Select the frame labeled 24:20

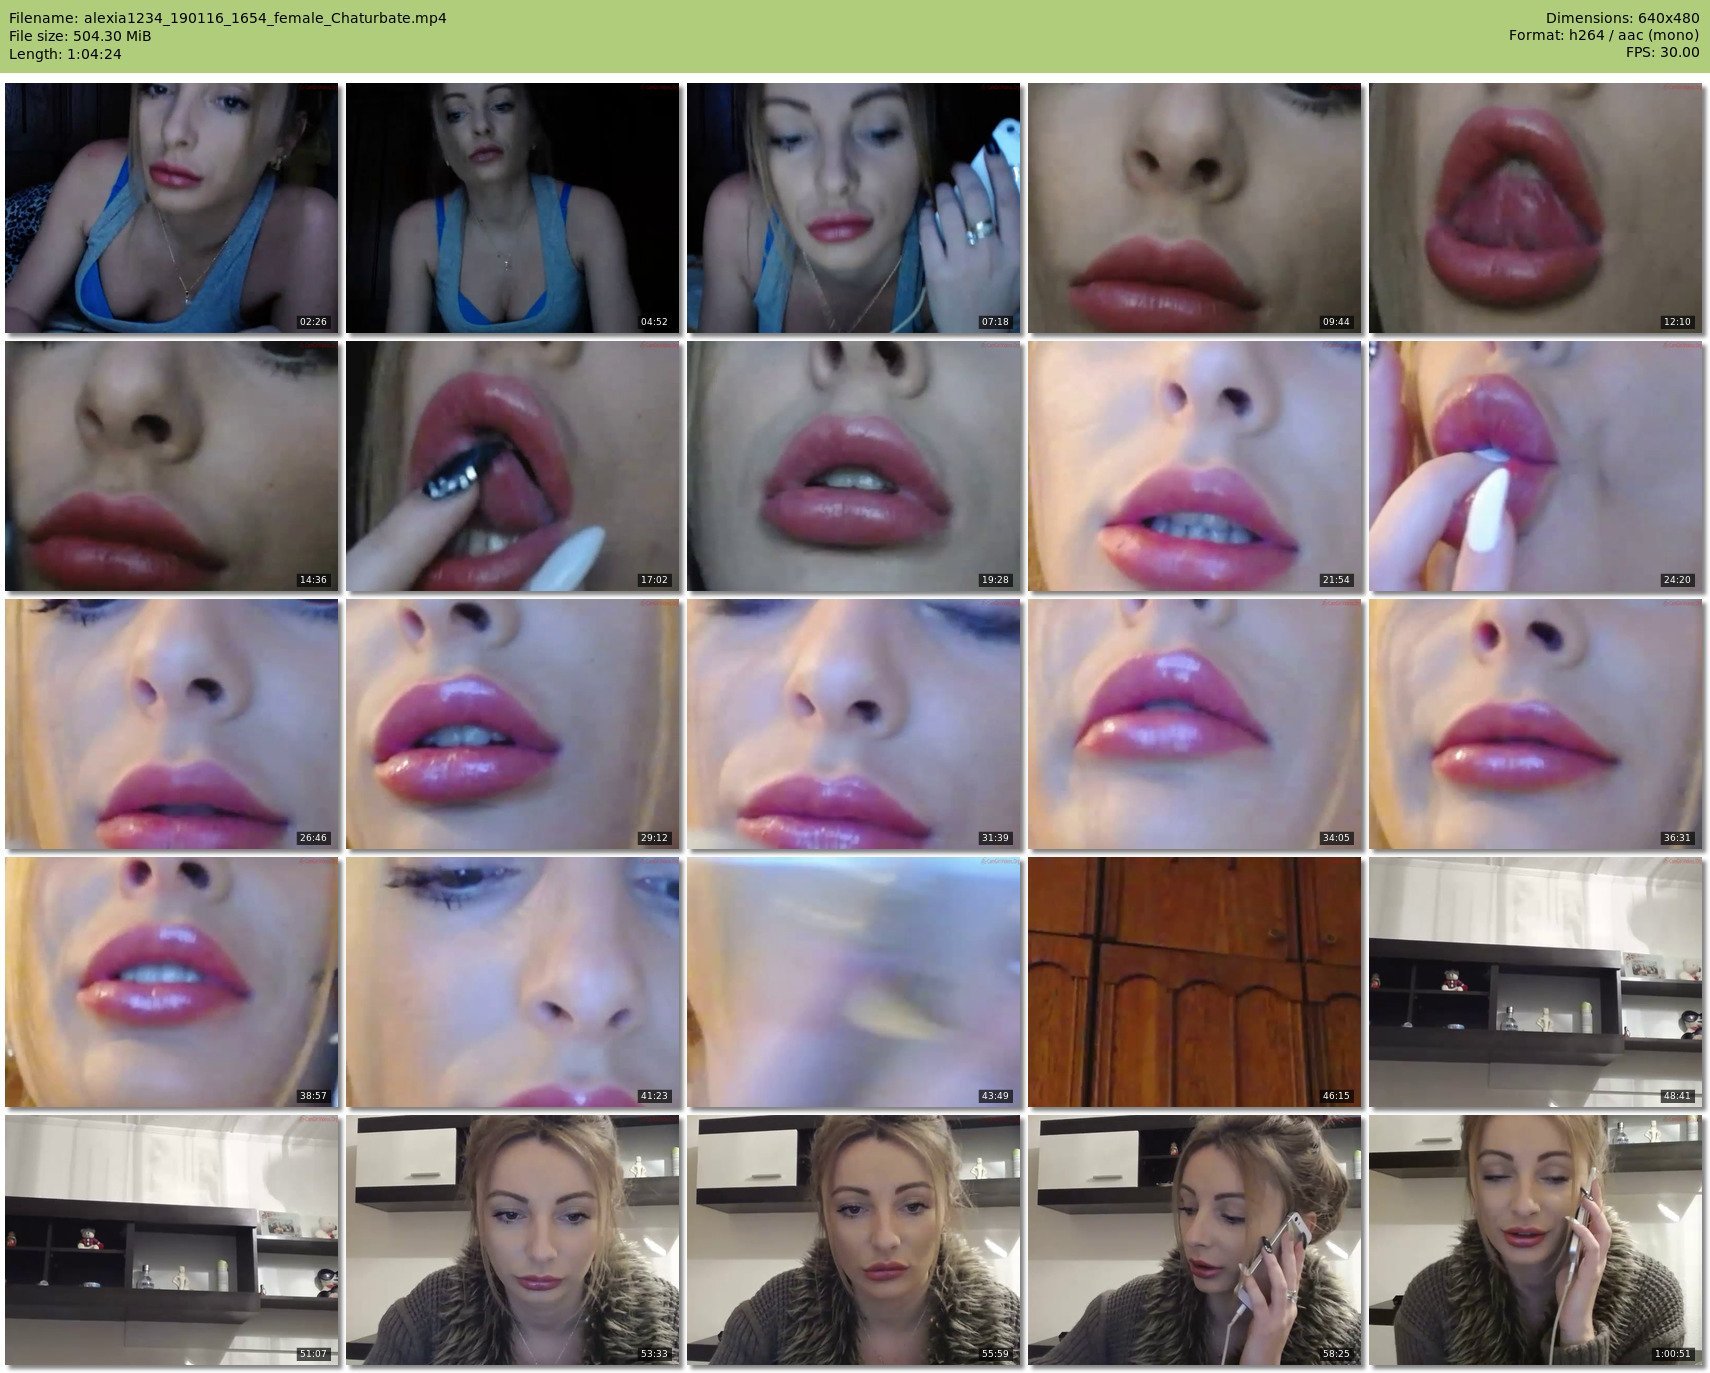[x=1536, y=466]
